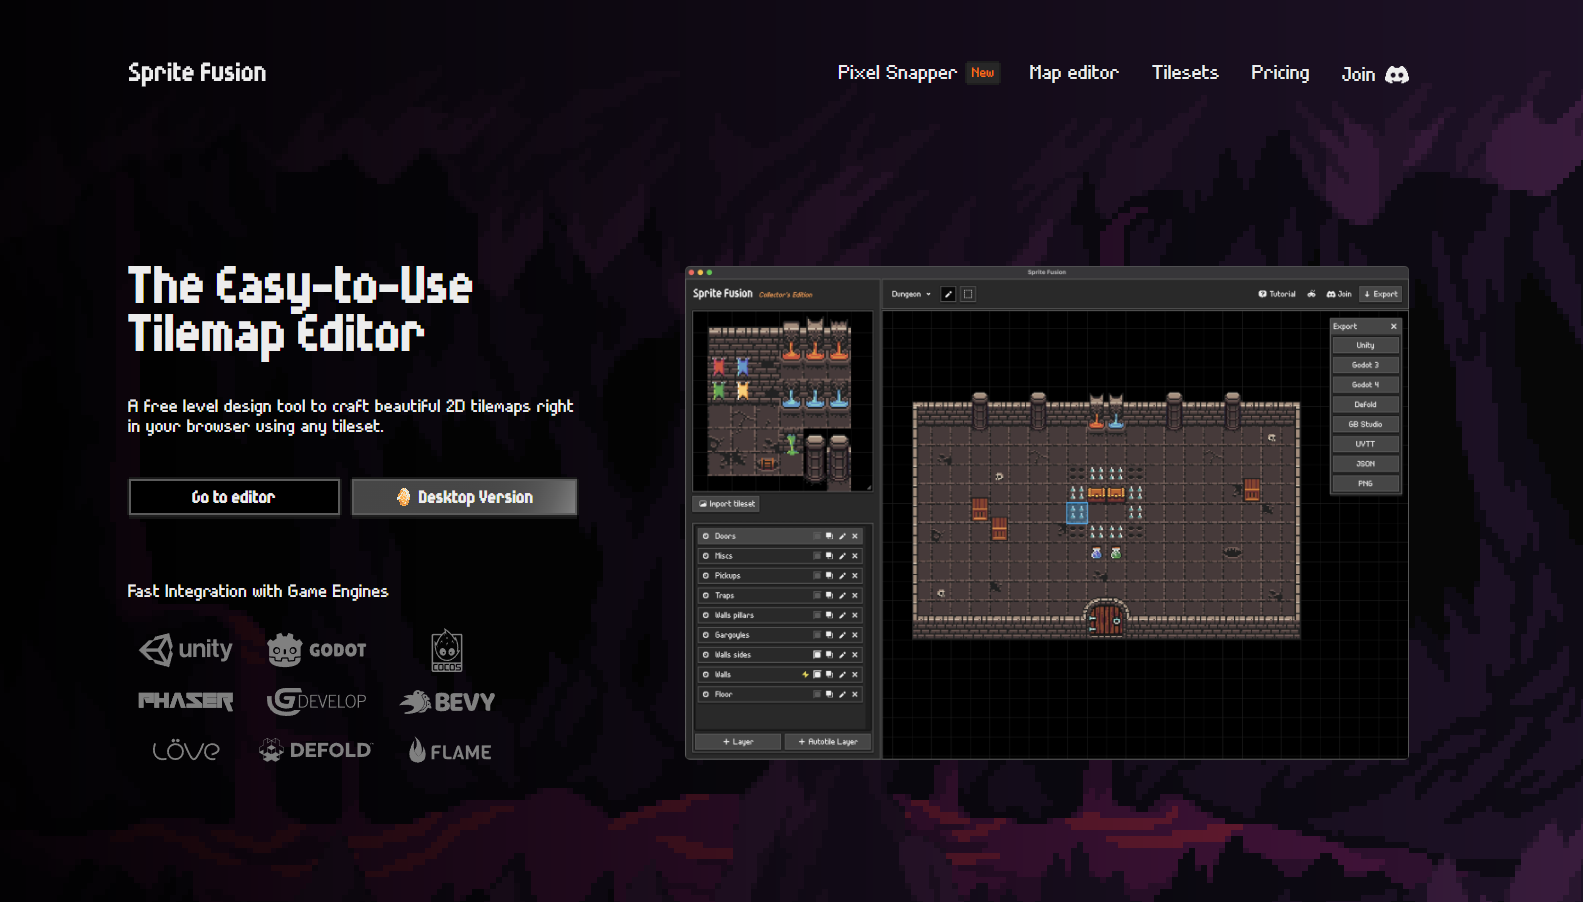The width and height of the screenshot is (1583, 902).
Task: Choose Godot 4 export format
Action: pyautogui.click(x=1365, y=385)
